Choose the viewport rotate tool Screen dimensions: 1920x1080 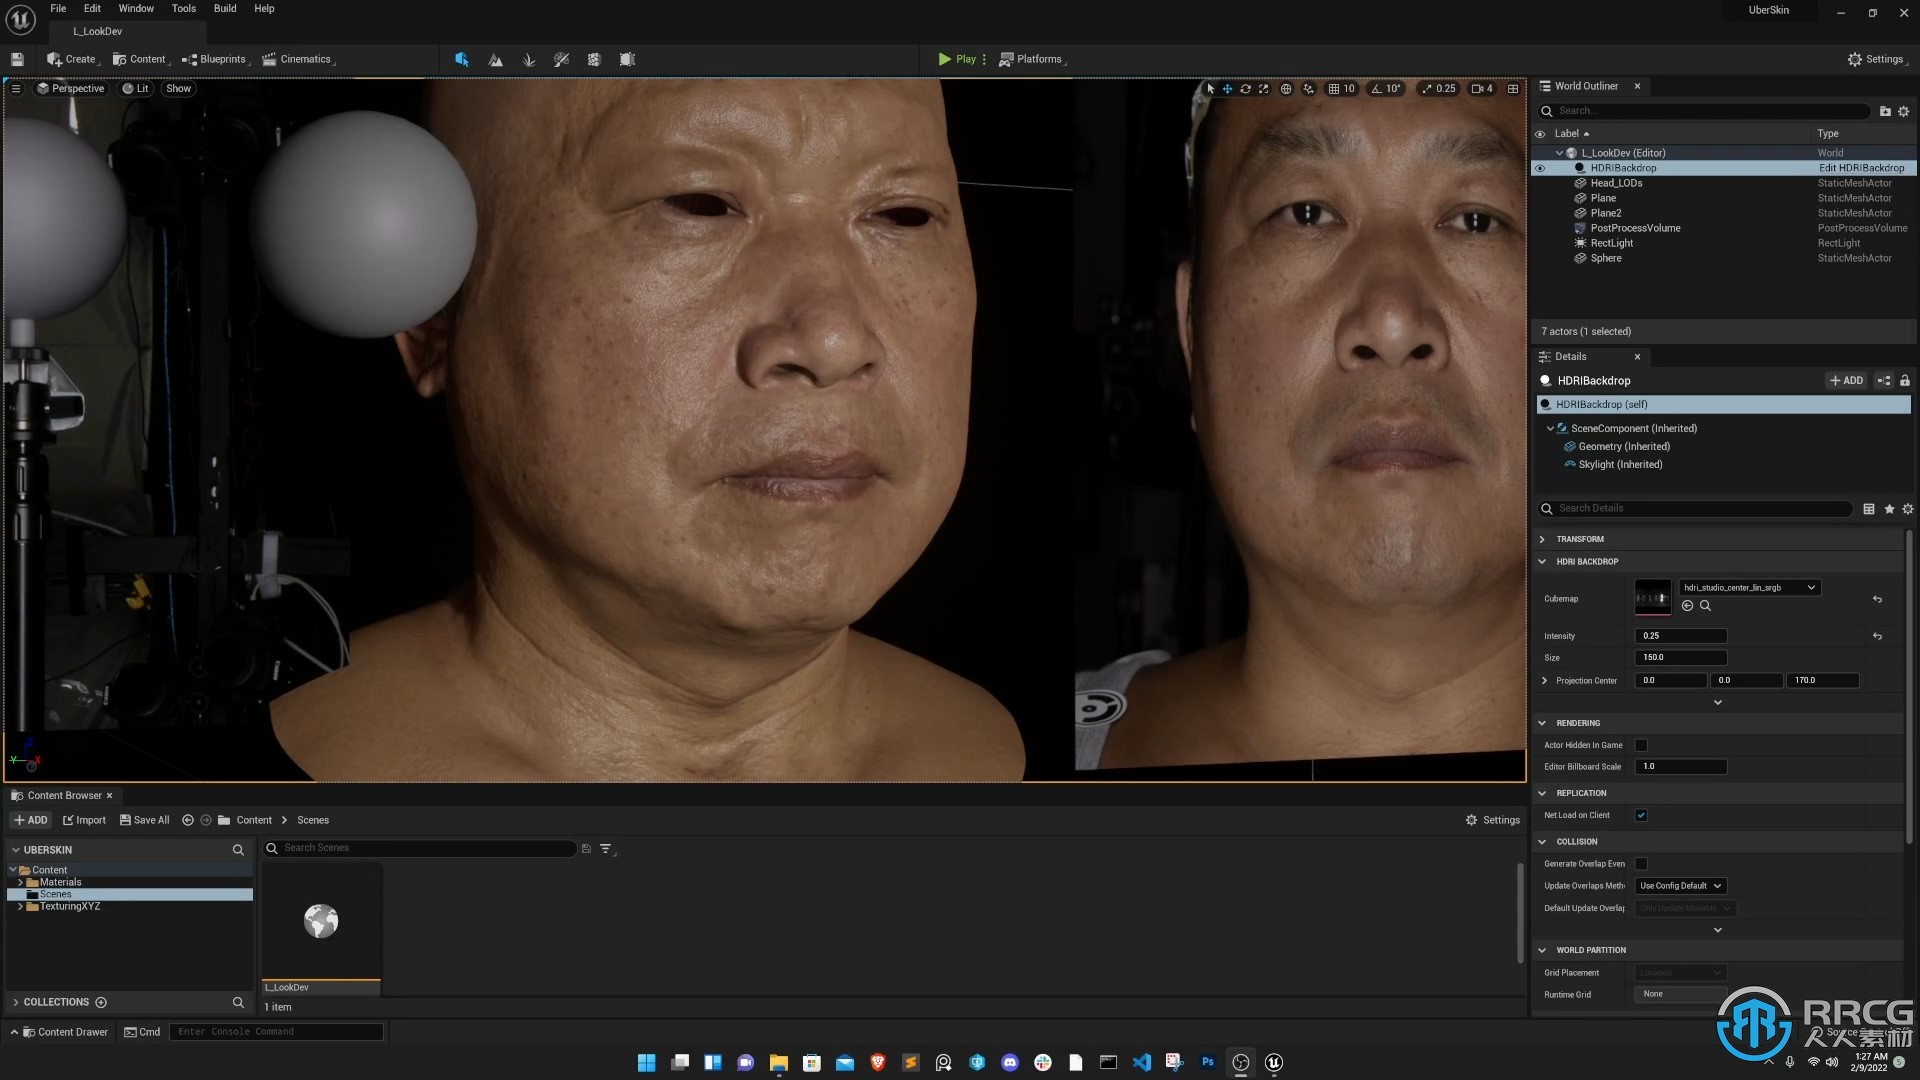point(1245,89)
